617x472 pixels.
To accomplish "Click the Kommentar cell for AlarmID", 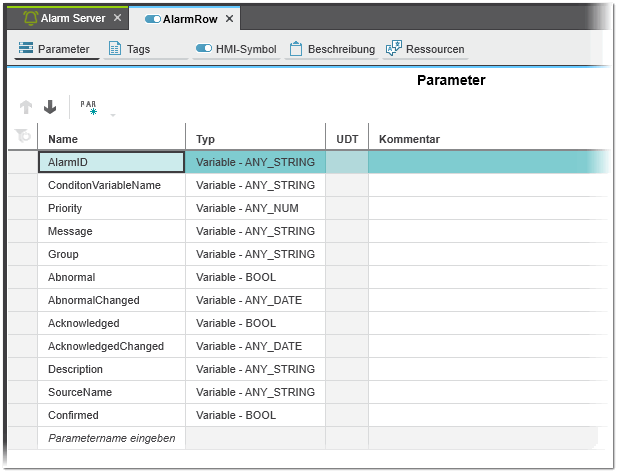I will click(x=485, y=162).
